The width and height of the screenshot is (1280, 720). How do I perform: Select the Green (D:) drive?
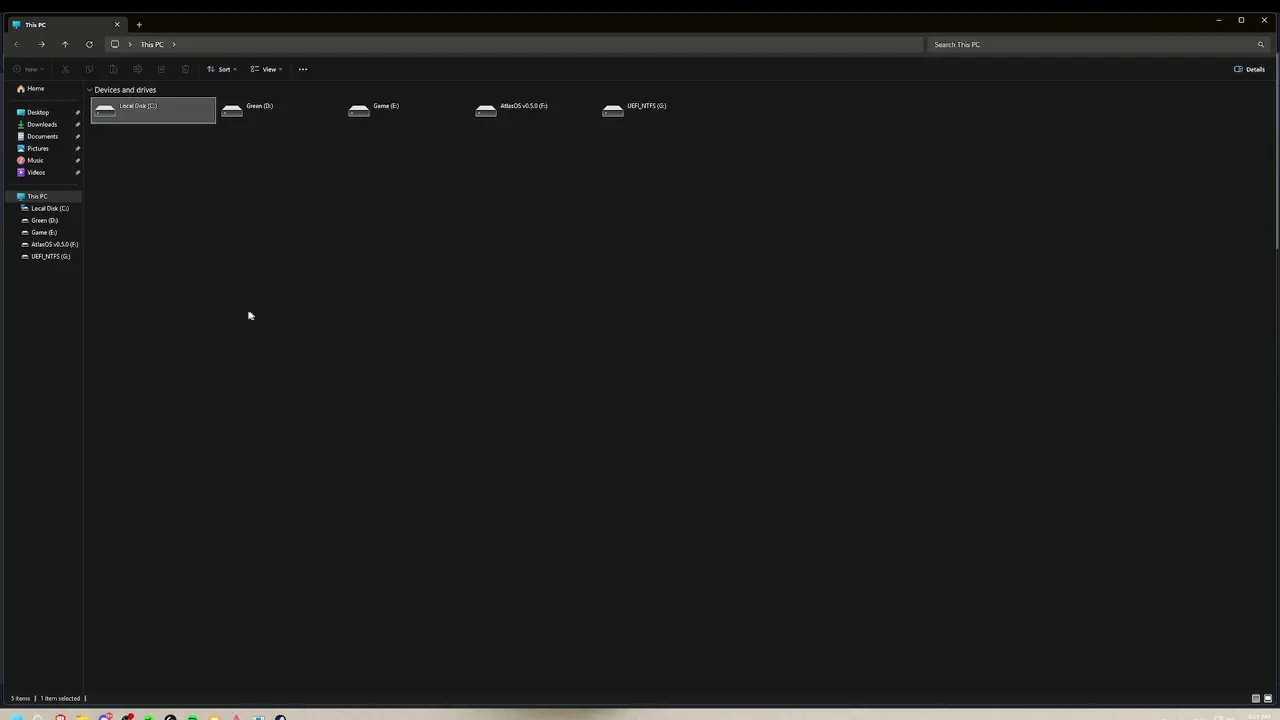(x=280, y=110)
